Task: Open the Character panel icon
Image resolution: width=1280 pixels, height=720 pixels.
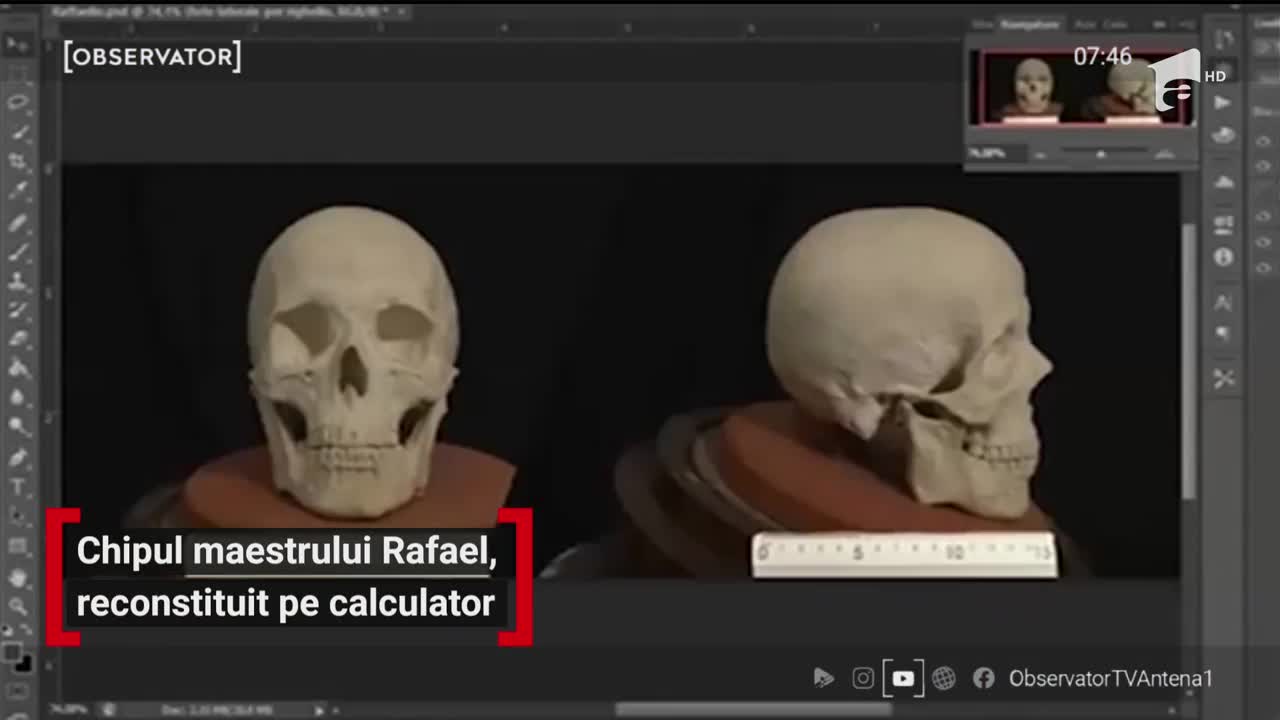Action: click(1224, 302)
